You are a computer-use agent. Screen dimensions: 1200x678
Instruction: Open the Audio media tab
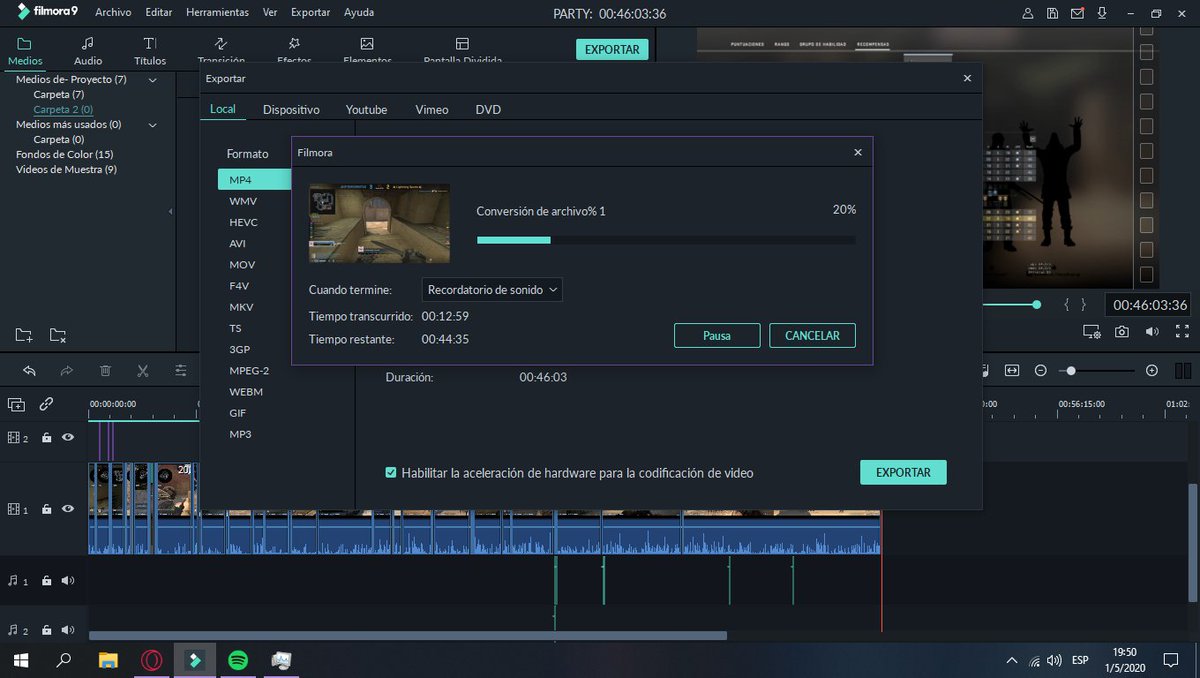tap(88, 51)
